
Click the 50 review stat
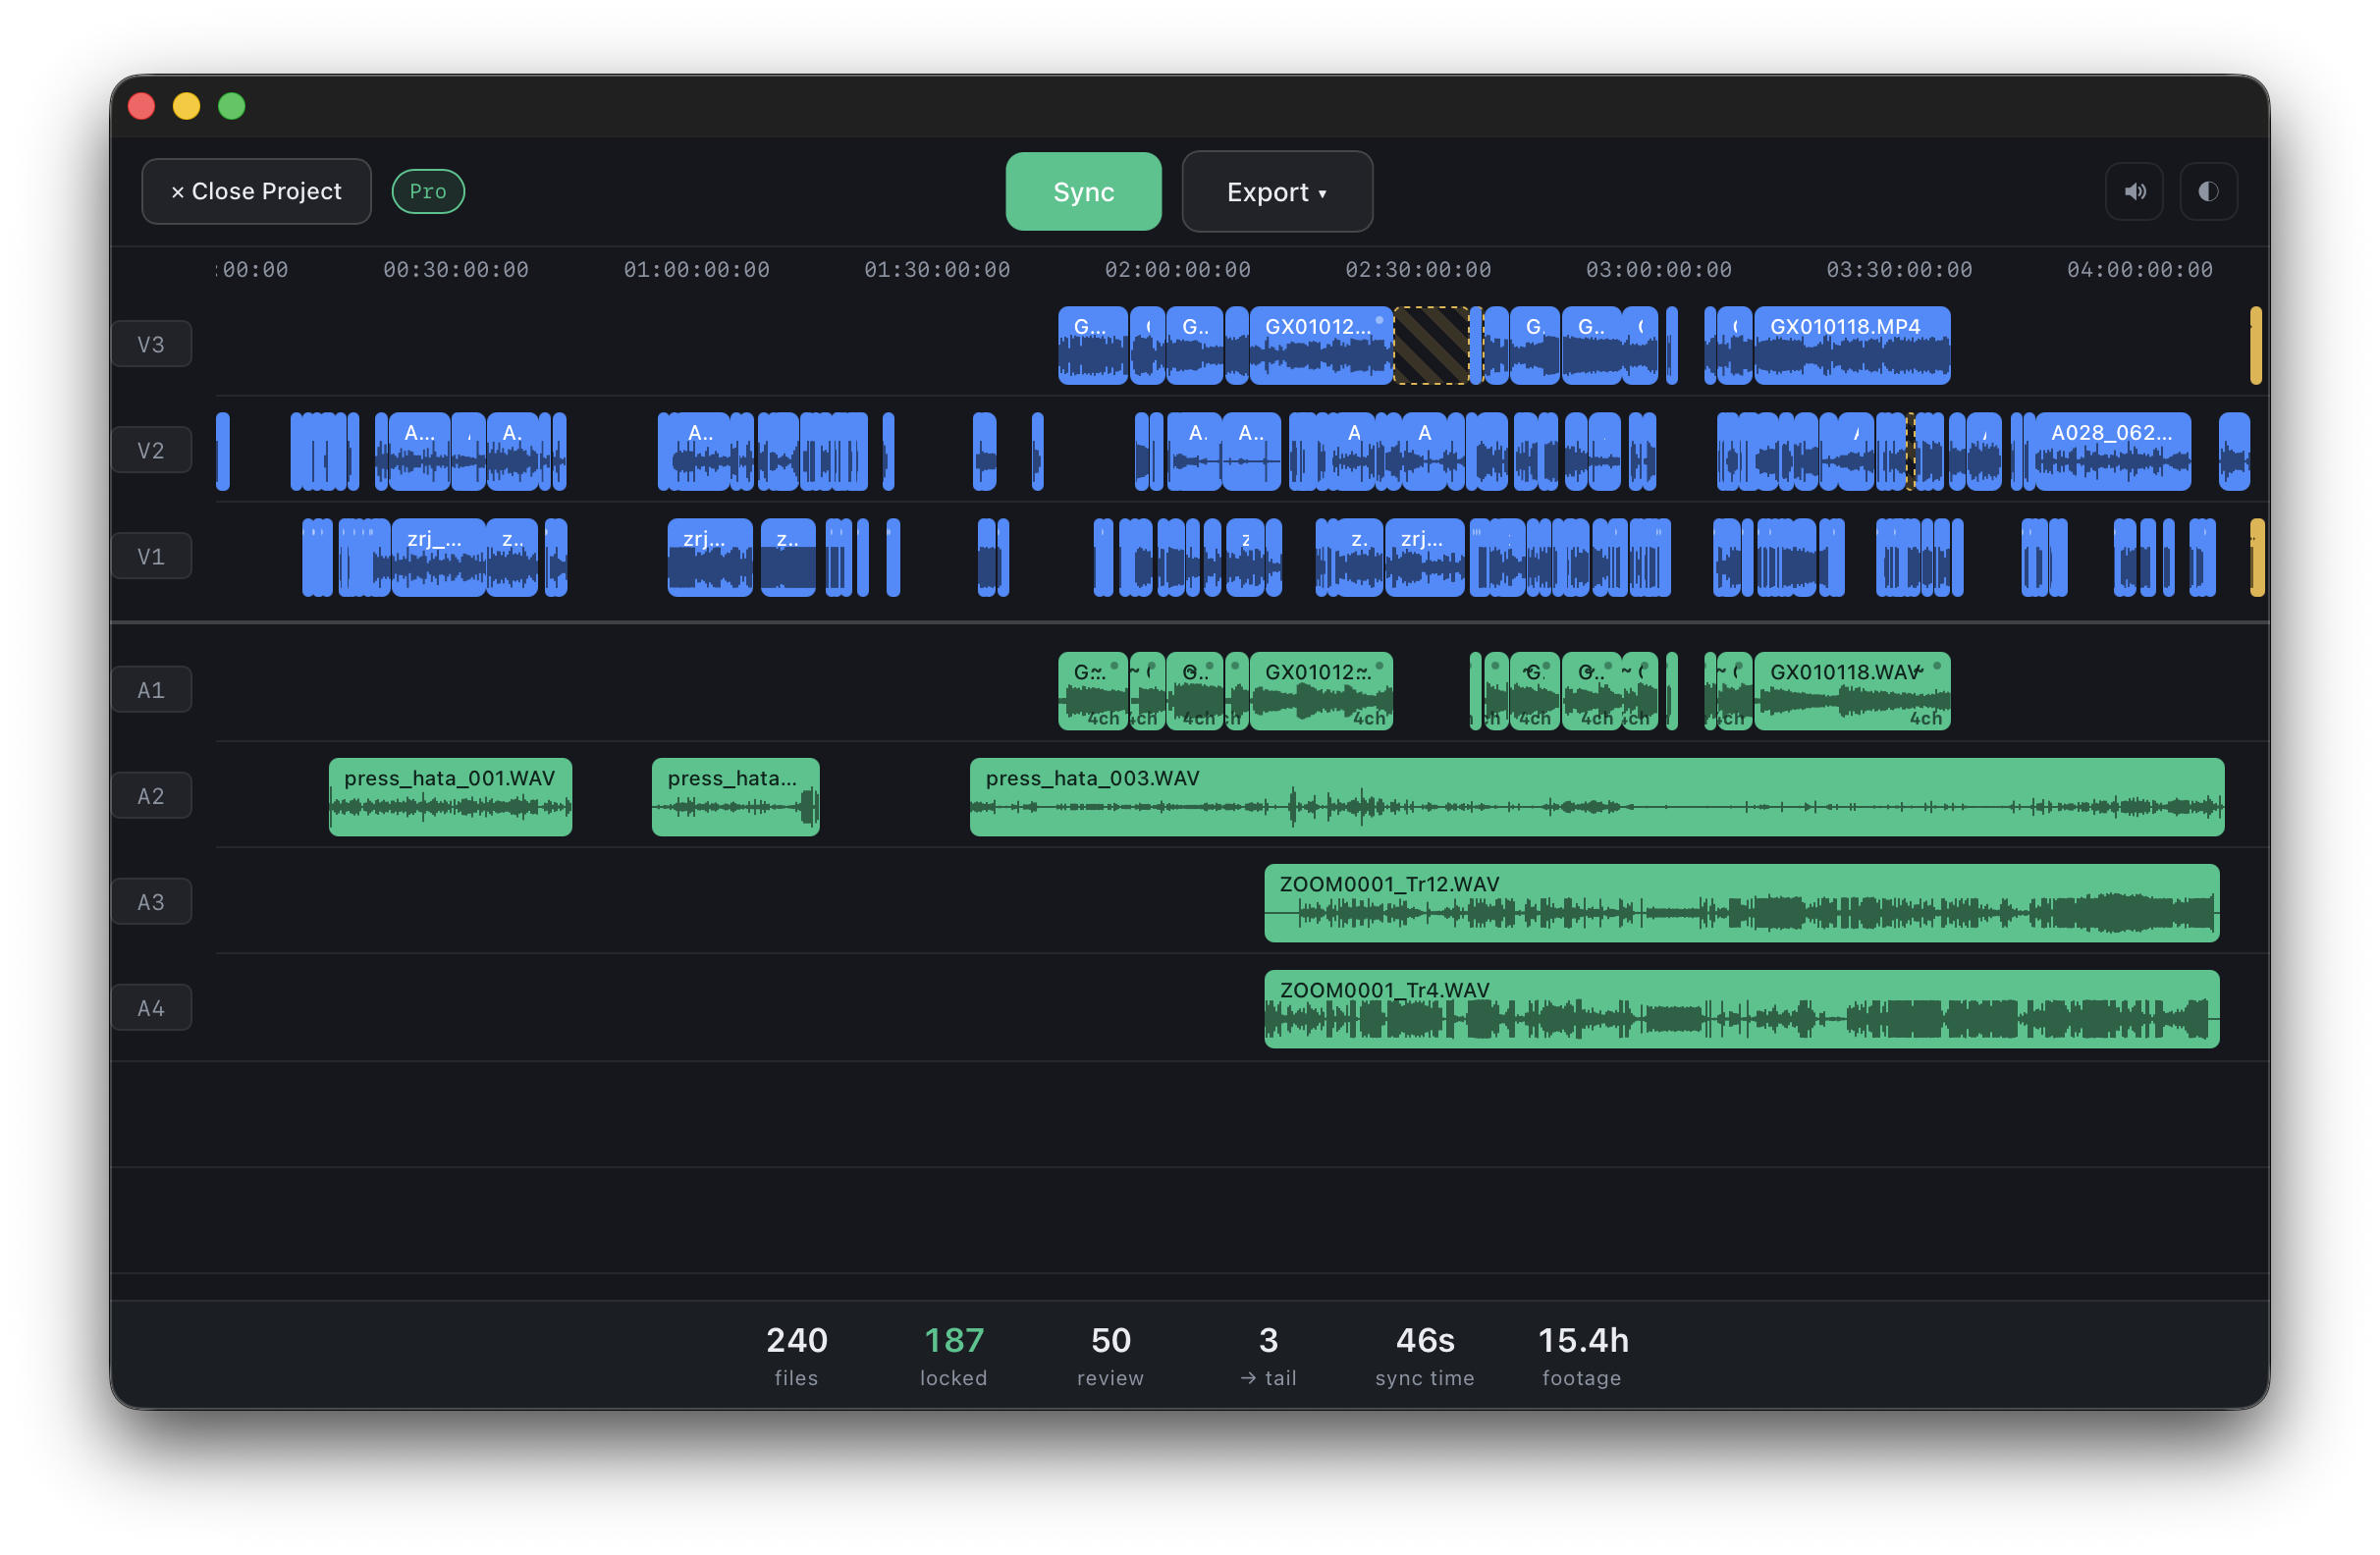[1110, 1355]
